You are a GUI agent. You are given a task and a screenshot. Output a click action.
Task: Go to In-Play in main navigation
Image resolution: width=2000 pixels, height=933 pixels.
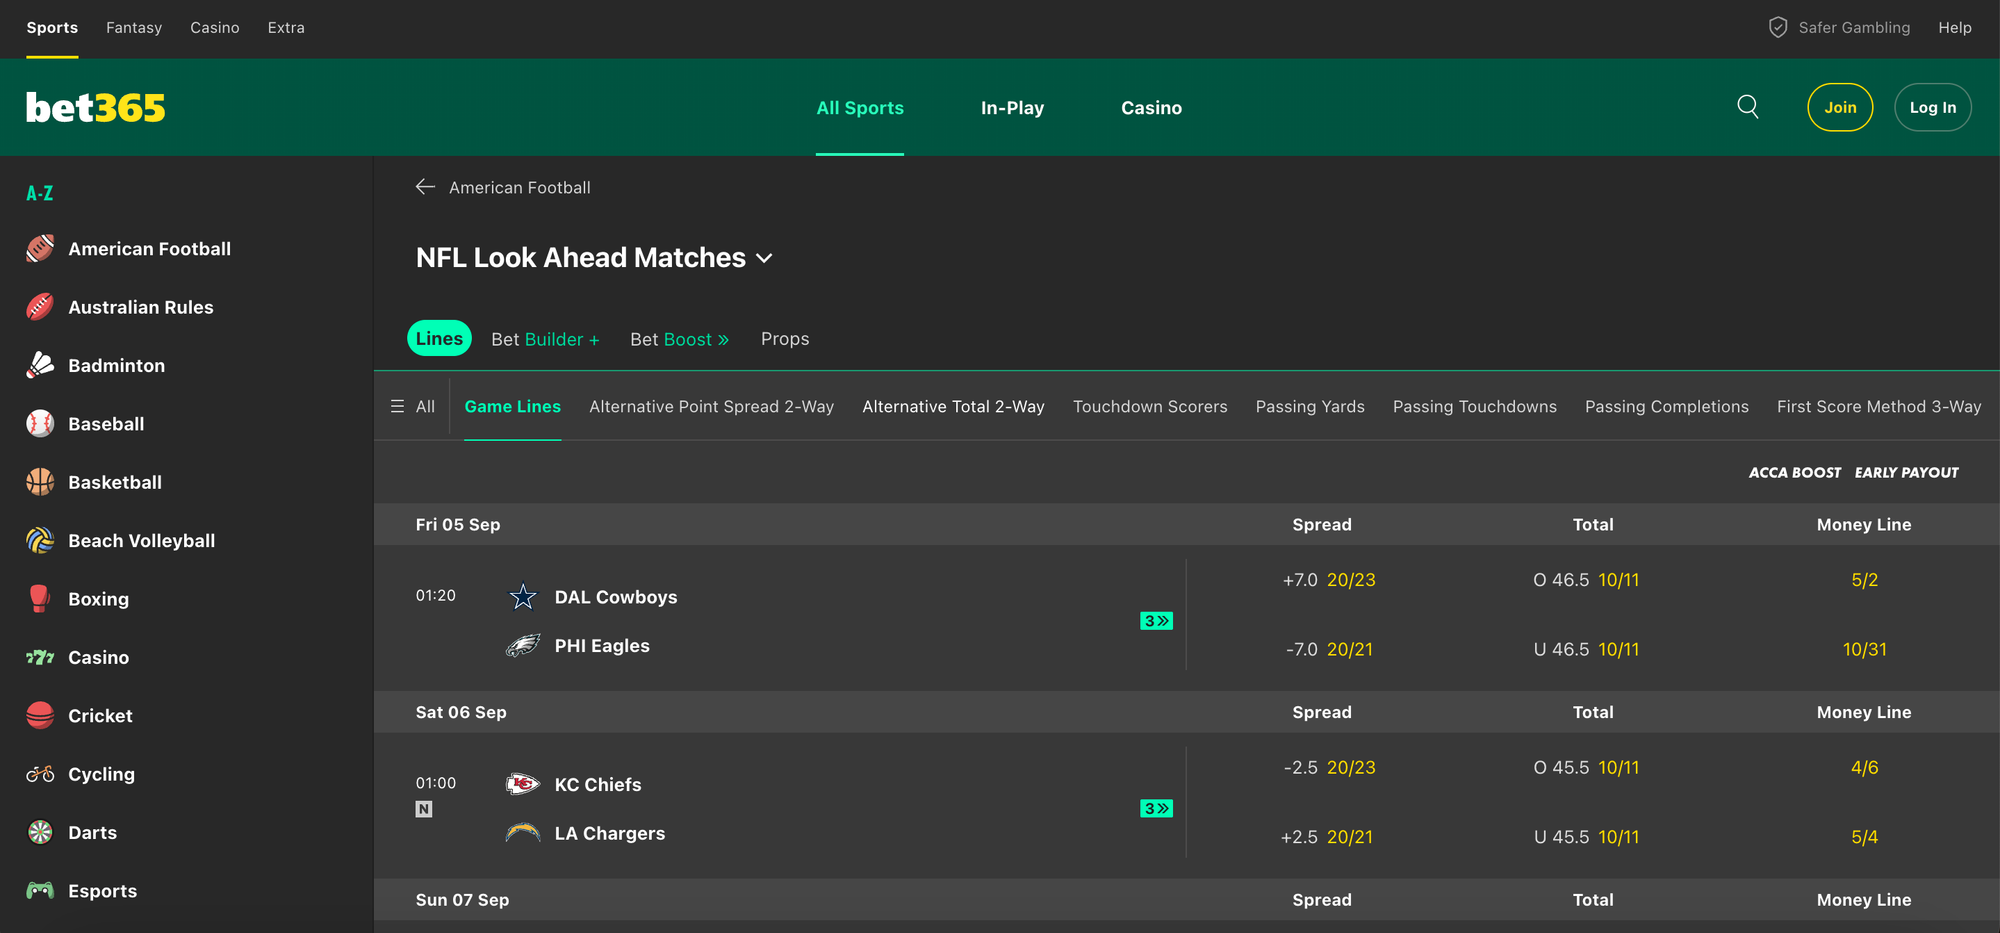pyautogui.click(x=1012, y=108)
